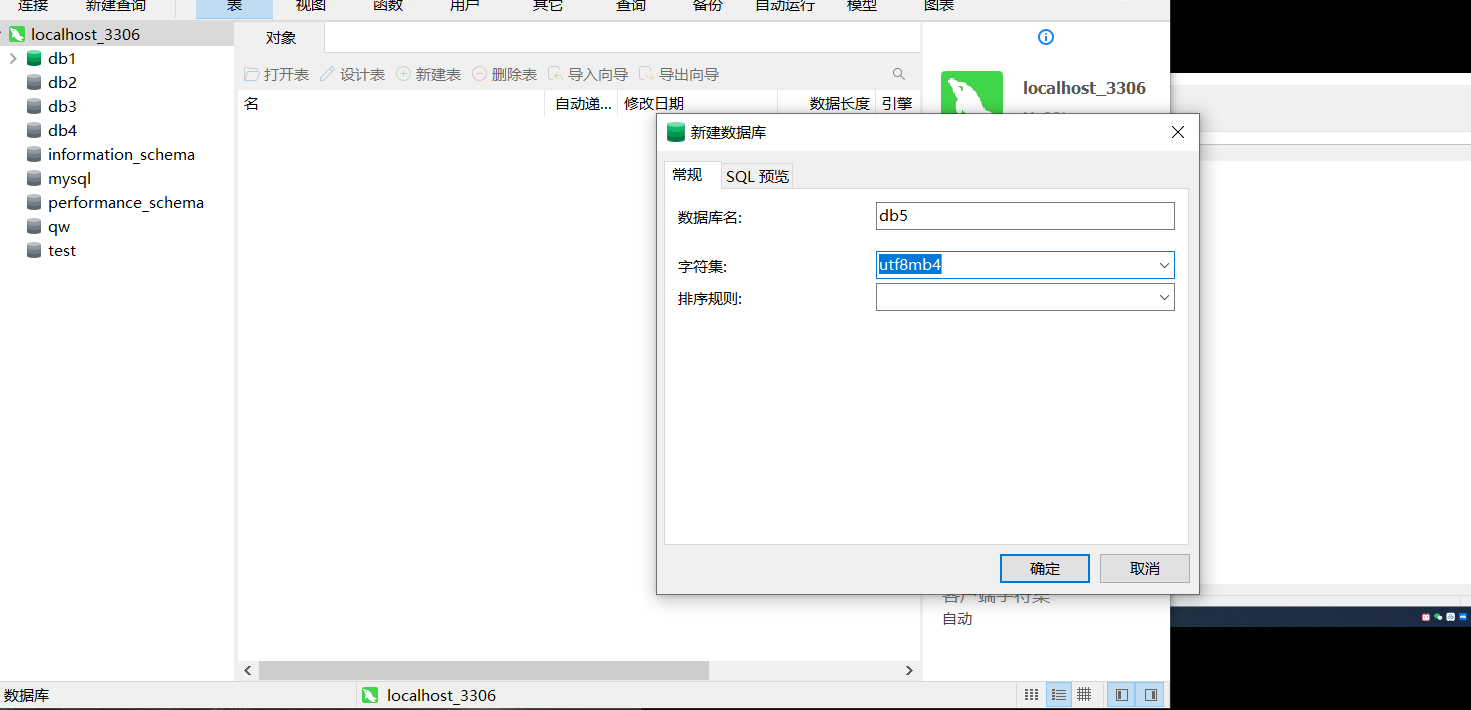Sort by the 引擎 column header
1471x710 pixels.
pos(897,103)
